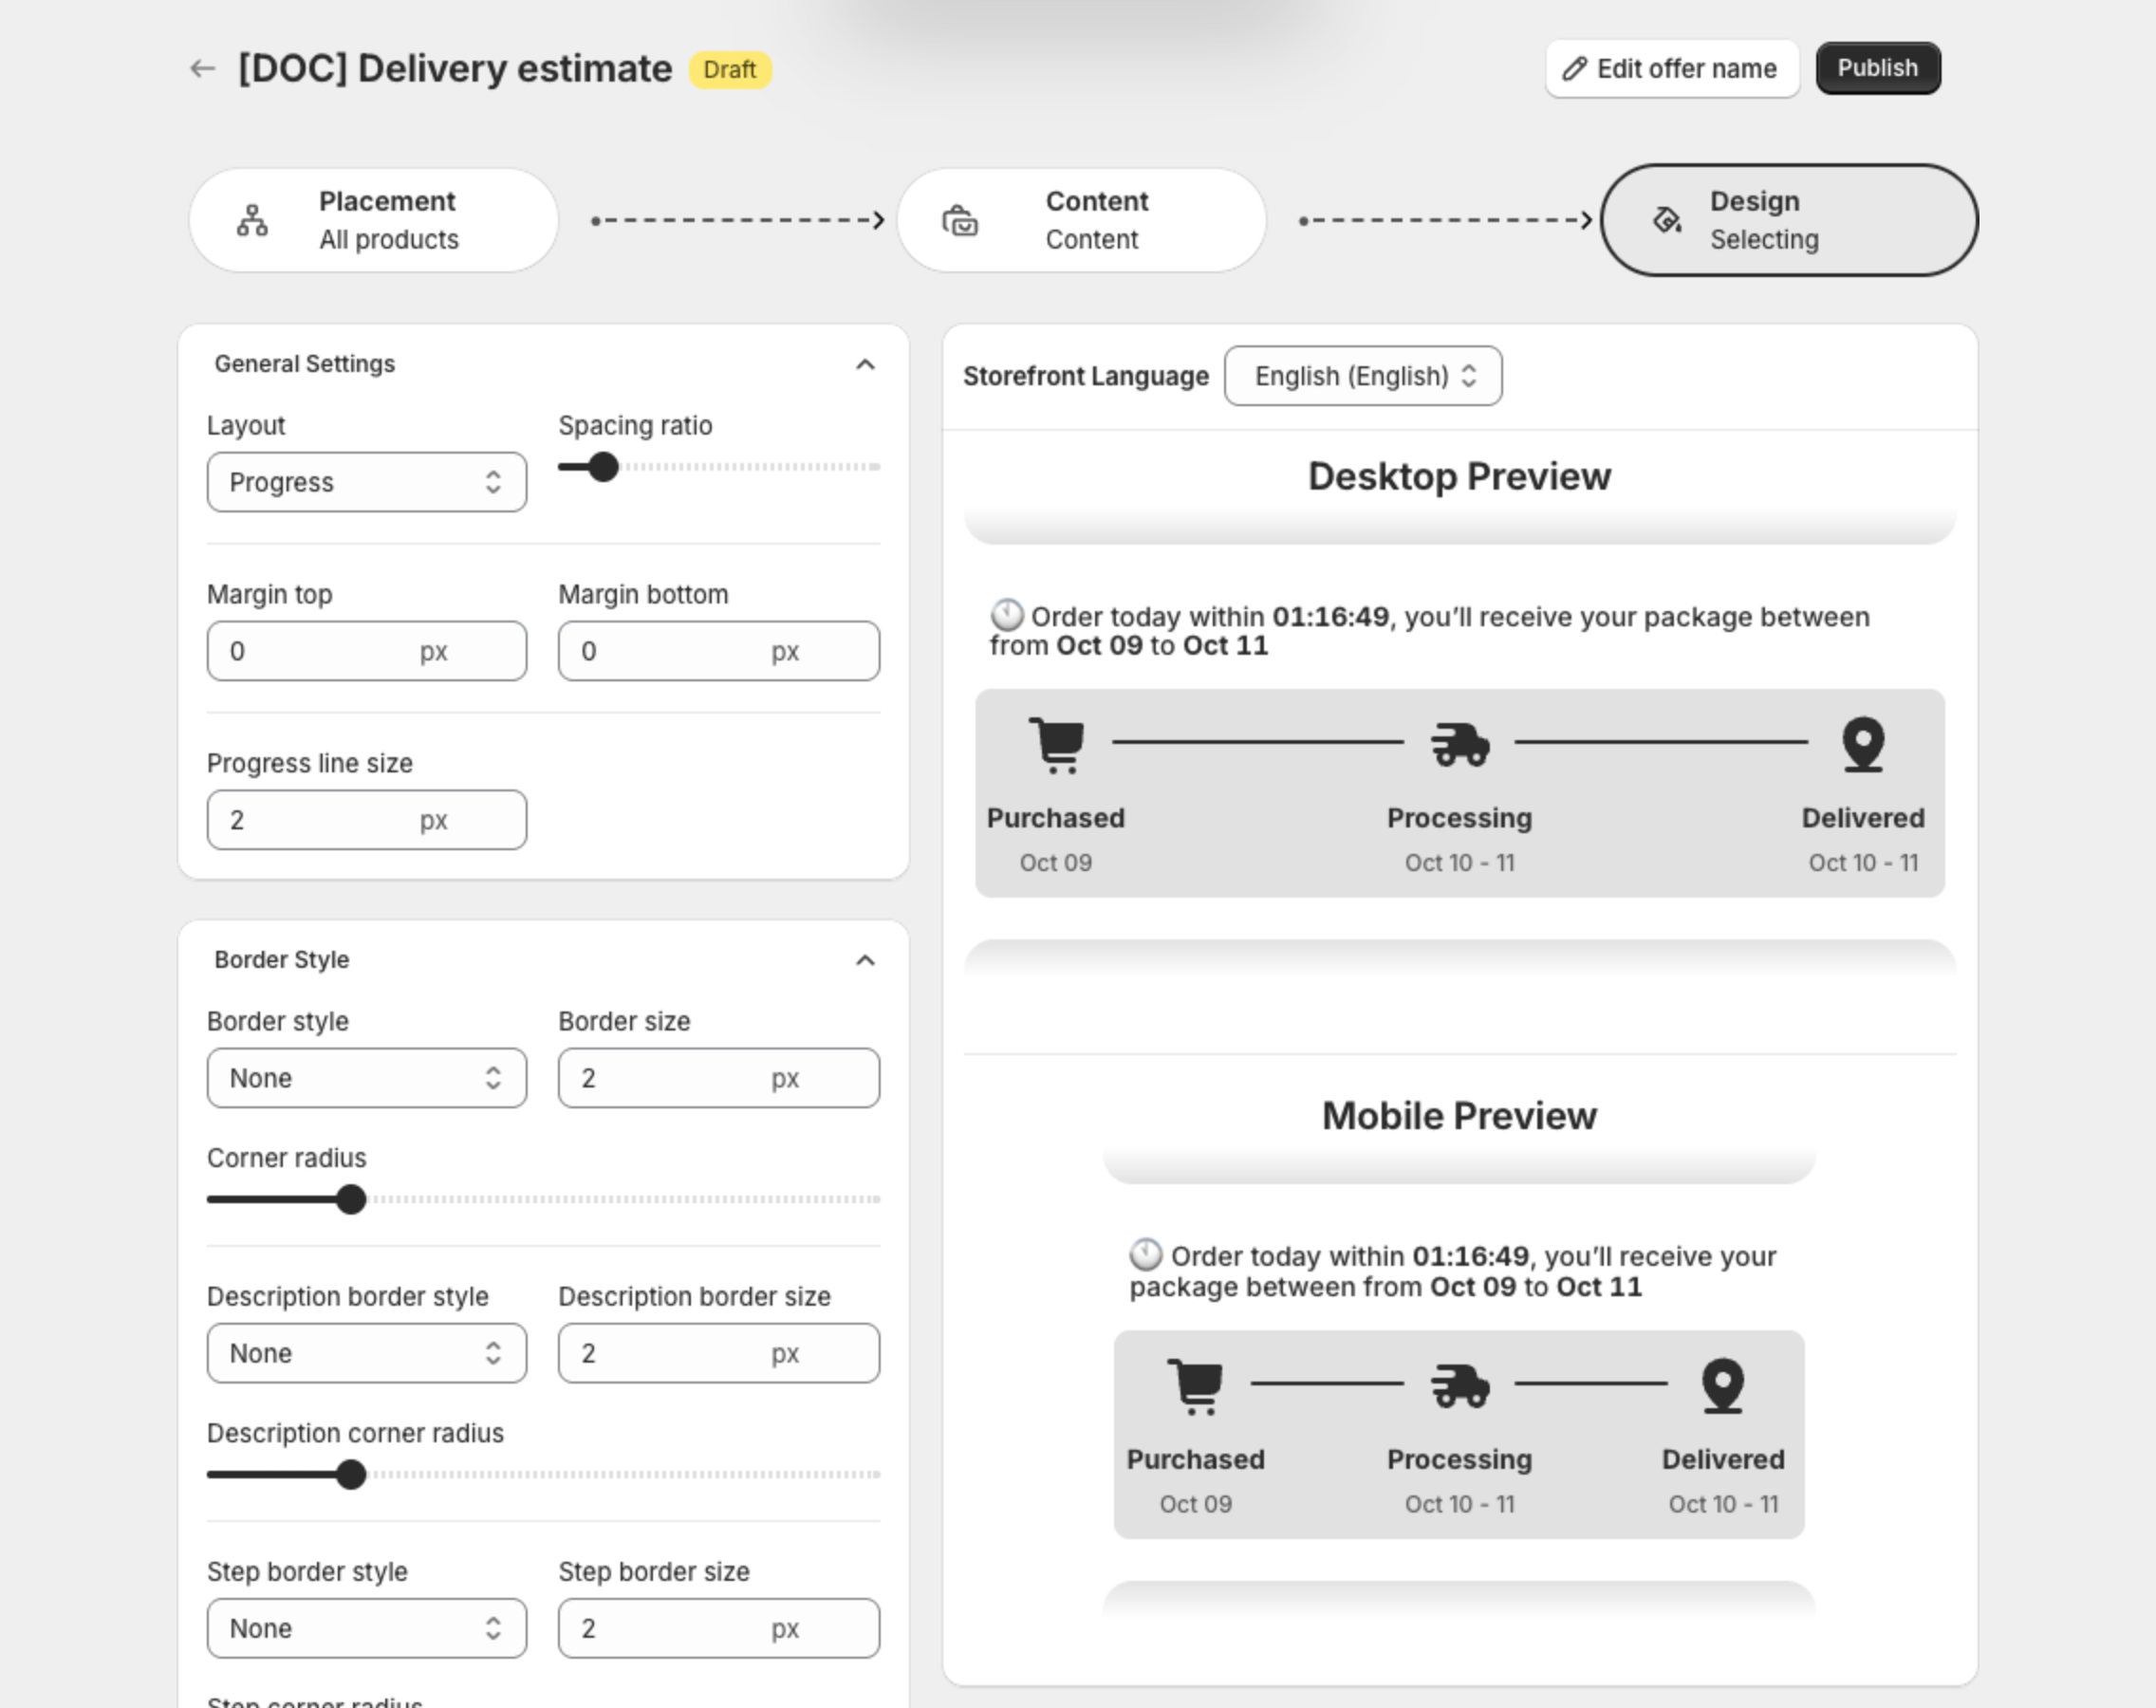This screenshot has height=1708, width=2156.
Task: Go to the Placement step tab
Action: pyautogui.click(x=373, y=220)
